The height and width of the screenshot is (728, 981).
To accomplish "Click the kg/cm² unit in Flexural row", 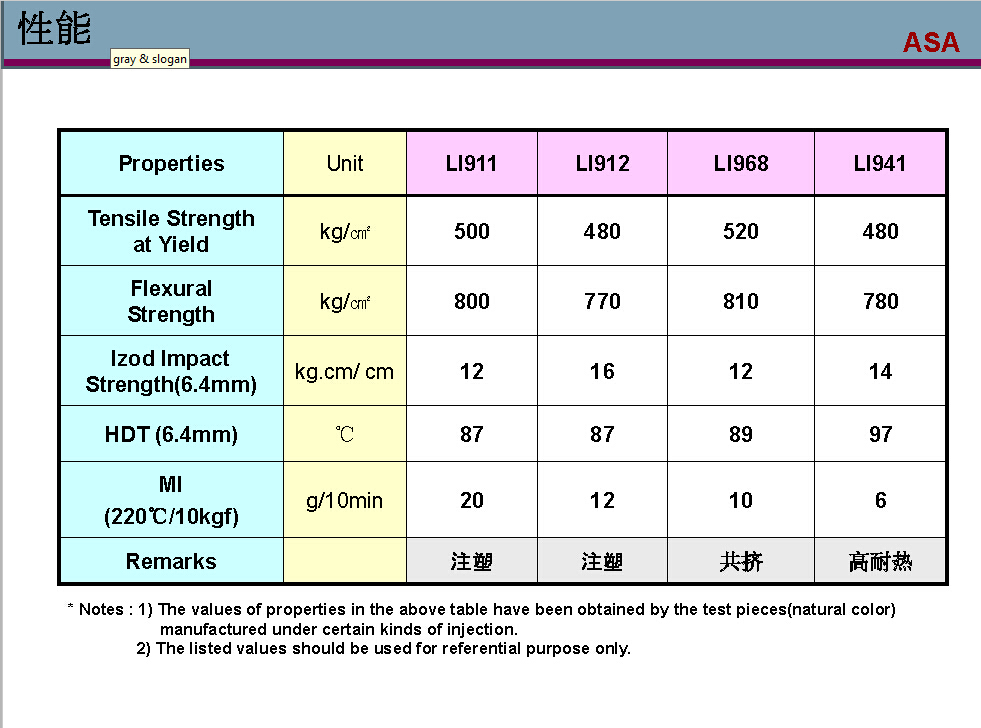I will coord(345,301).
